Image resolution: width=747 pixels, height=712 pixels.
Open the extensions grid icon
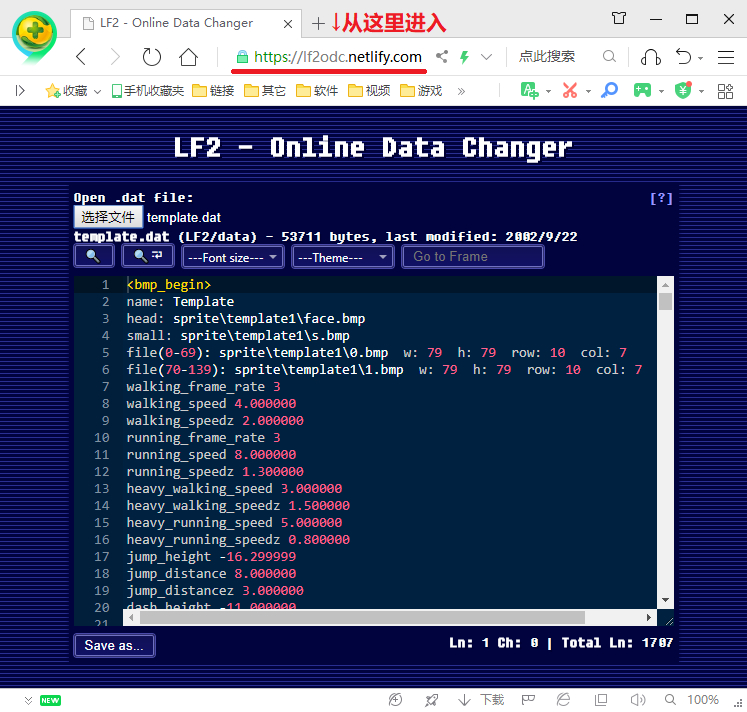click(725, 90)
